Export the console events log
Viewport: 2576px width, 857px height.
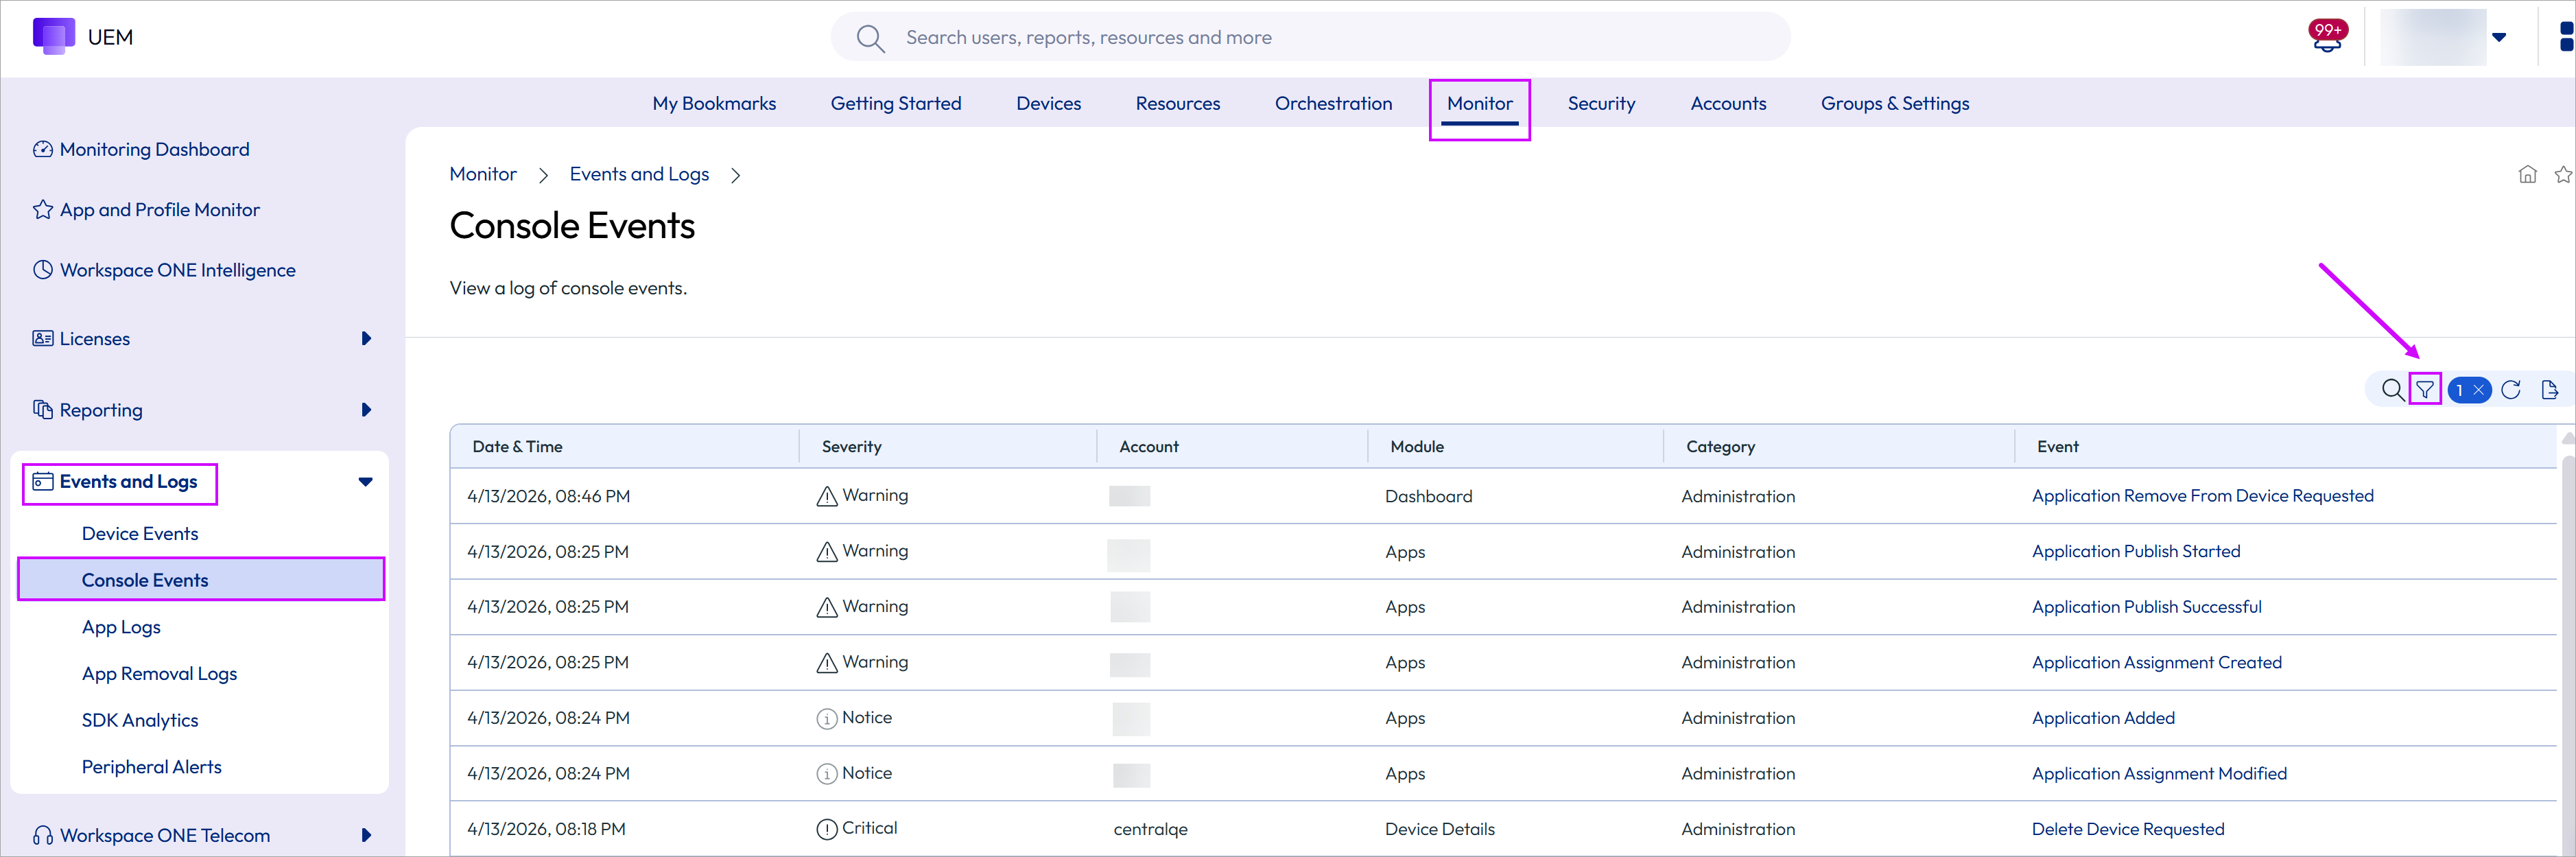(x=2549, y=390)
